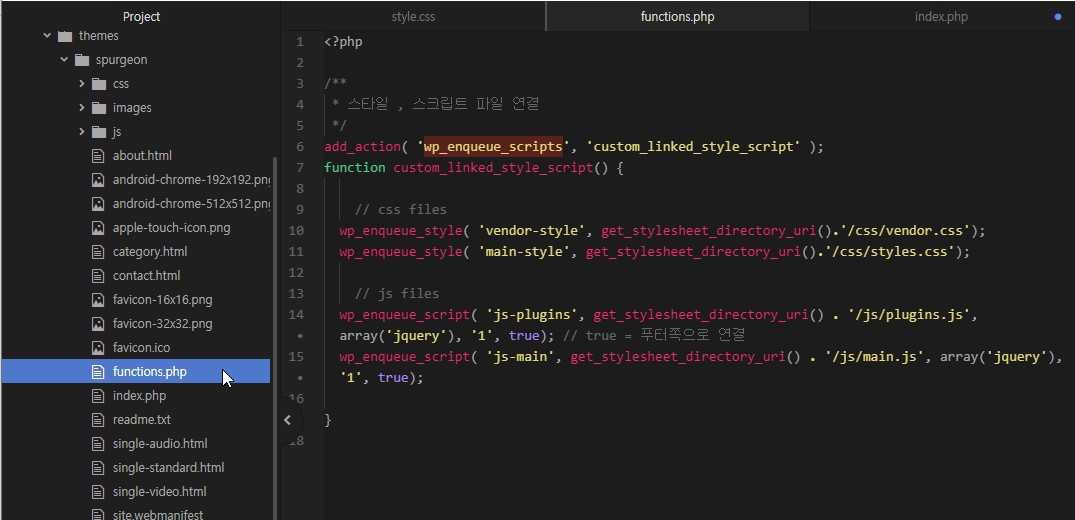Click the '// js files' comment
Screen dimensions: 1075x520
tap(397, 294)
